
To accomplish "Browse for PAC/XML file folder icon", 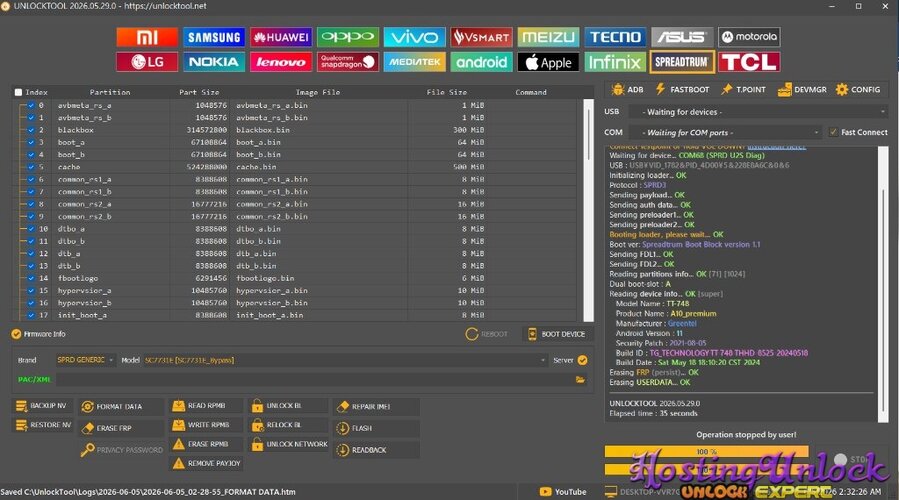I will (580, 380).
